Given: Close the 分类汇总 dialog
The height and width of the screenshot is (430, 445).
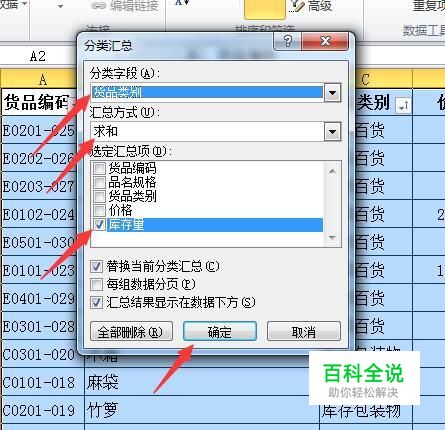Looking at the screenshot, I should [325, 41].
